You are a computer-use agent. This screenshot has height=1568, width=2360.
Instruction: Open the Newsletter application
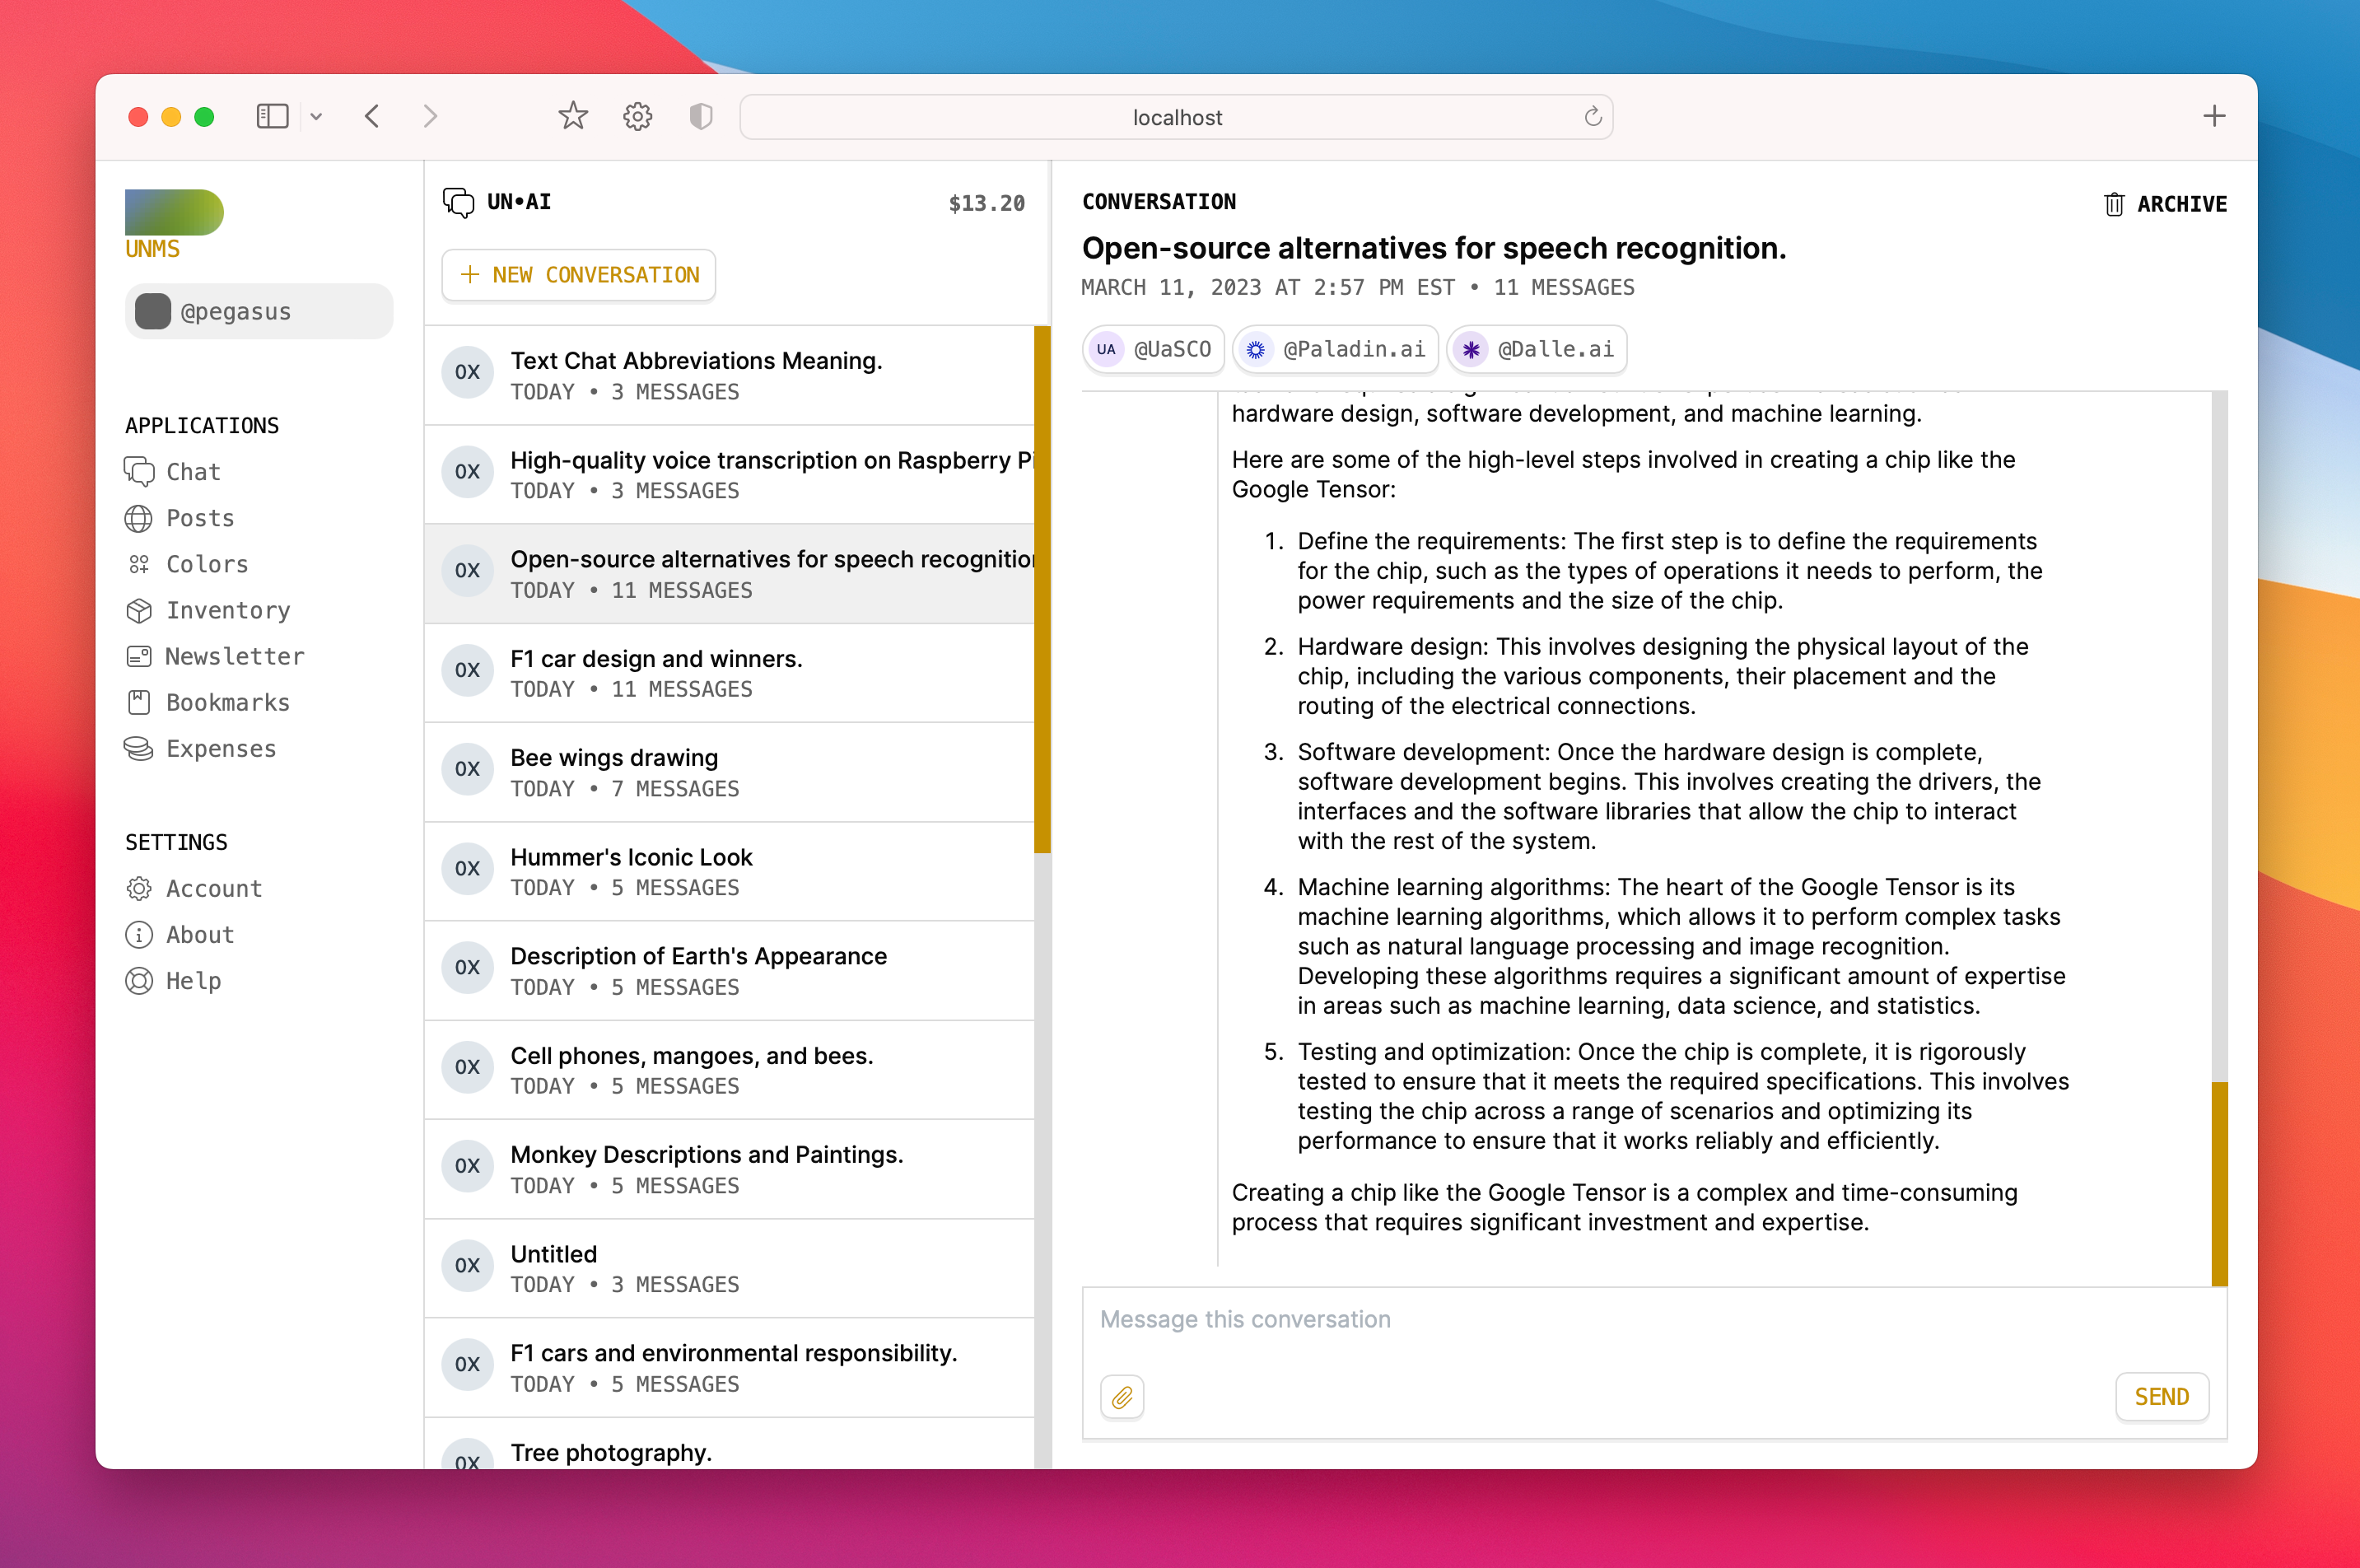(x=235, y=656)
